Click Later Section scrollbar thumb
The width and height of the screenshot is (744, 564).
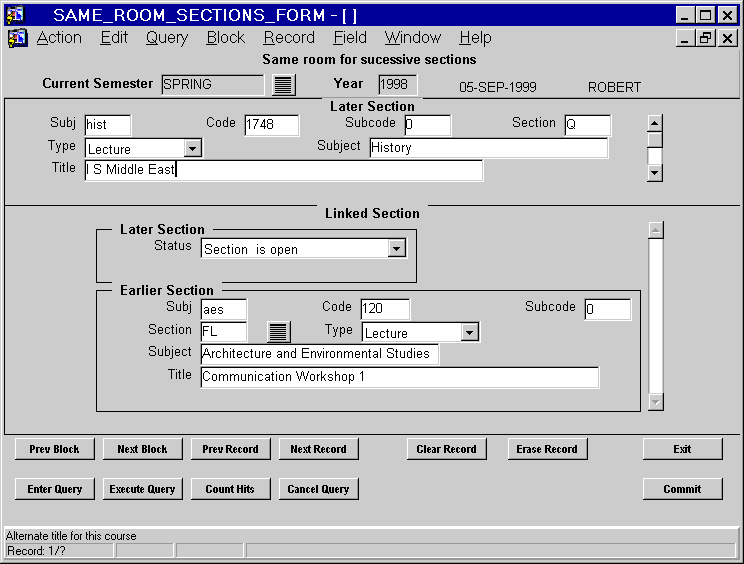coord(655,140)
